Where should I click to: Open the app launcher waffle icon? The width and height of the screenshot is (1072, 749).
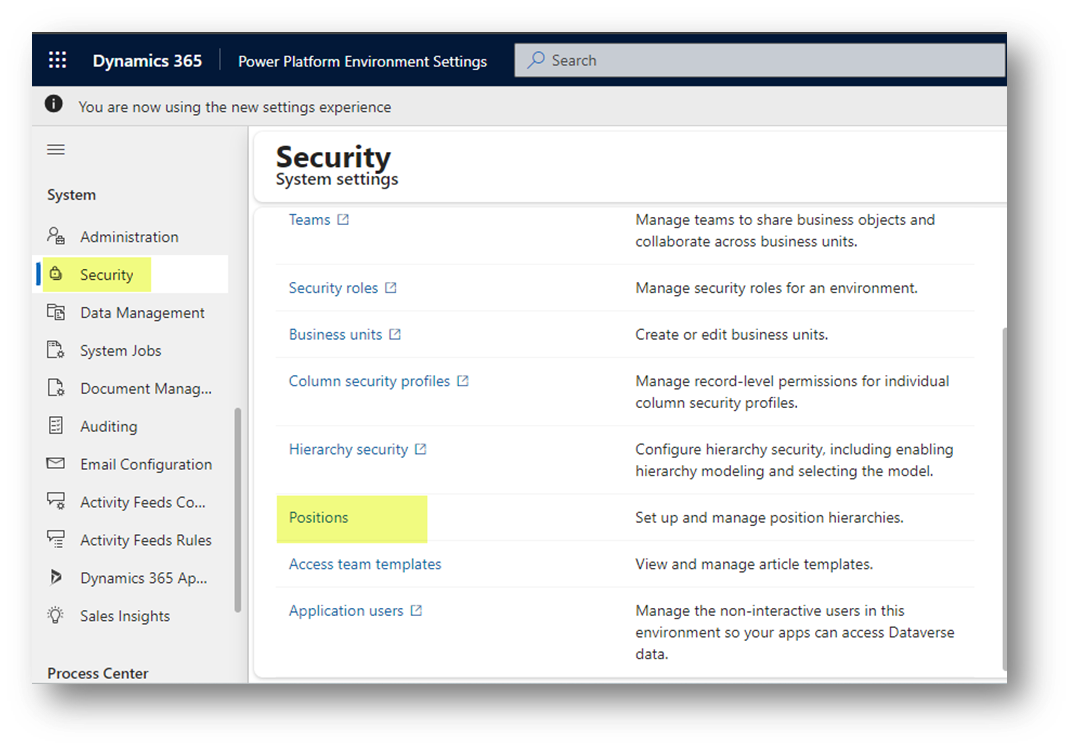[x=57, y=60]
